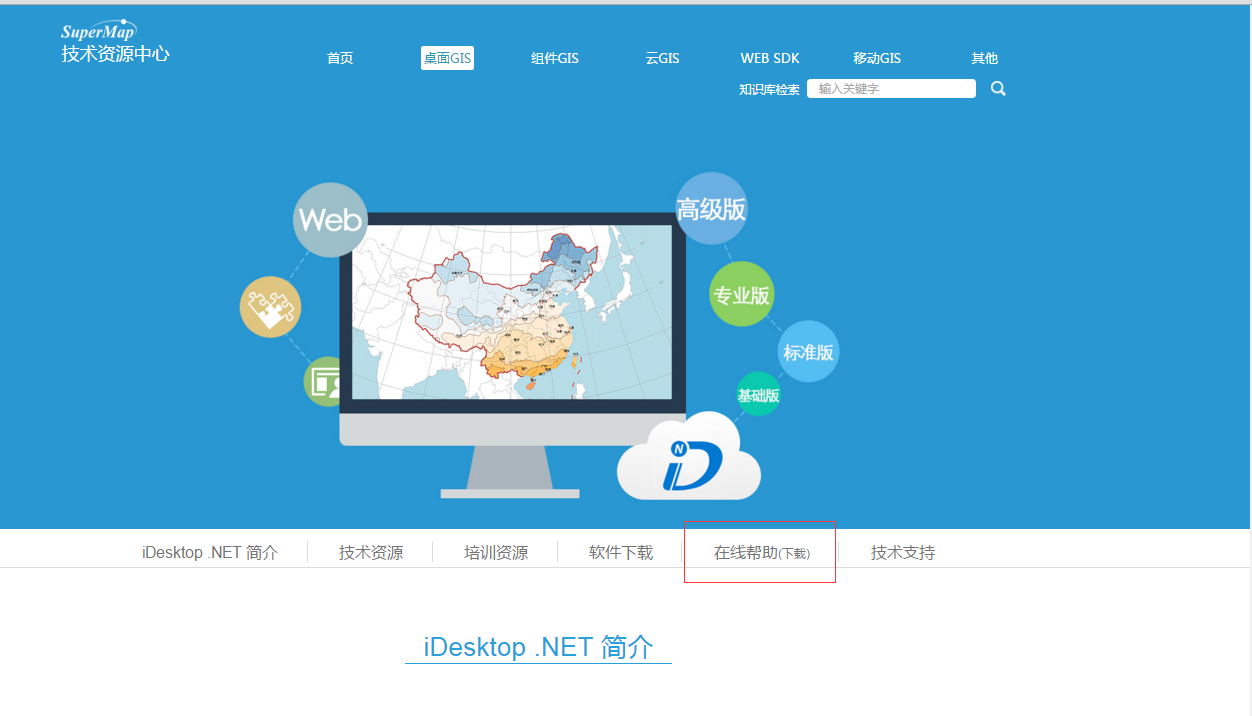Viewport: 1252px width, 716px height.
Task: Go to 软件下载 tab
Action: 621,552
